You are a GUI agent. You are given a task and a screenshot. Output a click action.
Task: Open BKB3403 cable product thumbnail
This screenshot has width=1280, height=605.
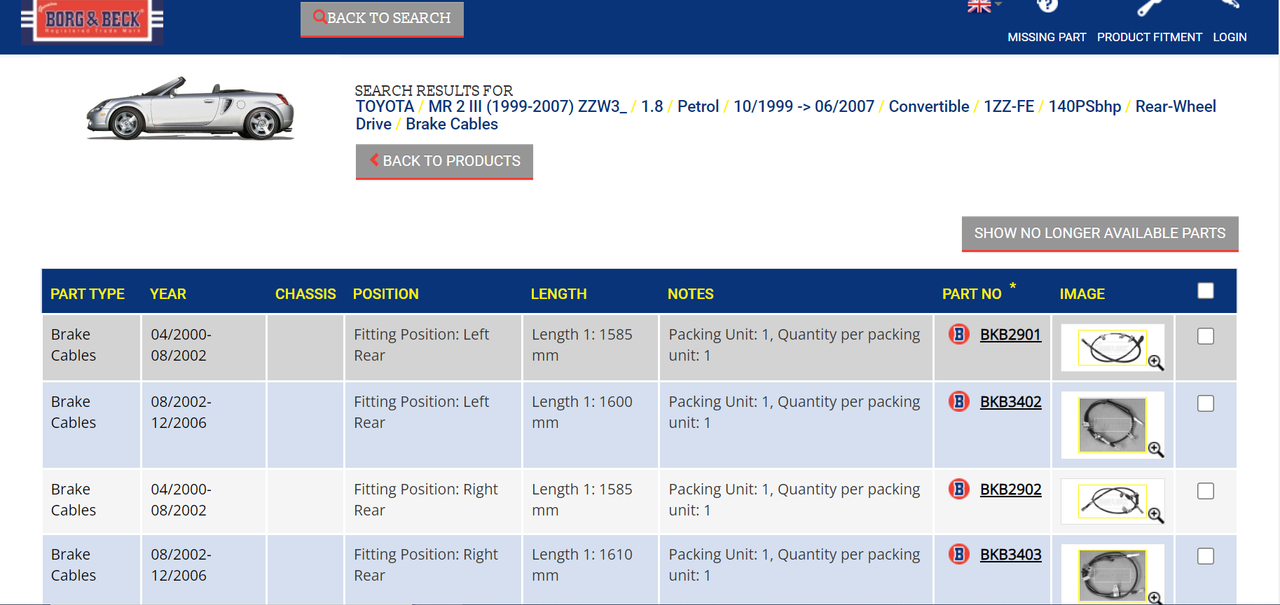[1112, 574]
